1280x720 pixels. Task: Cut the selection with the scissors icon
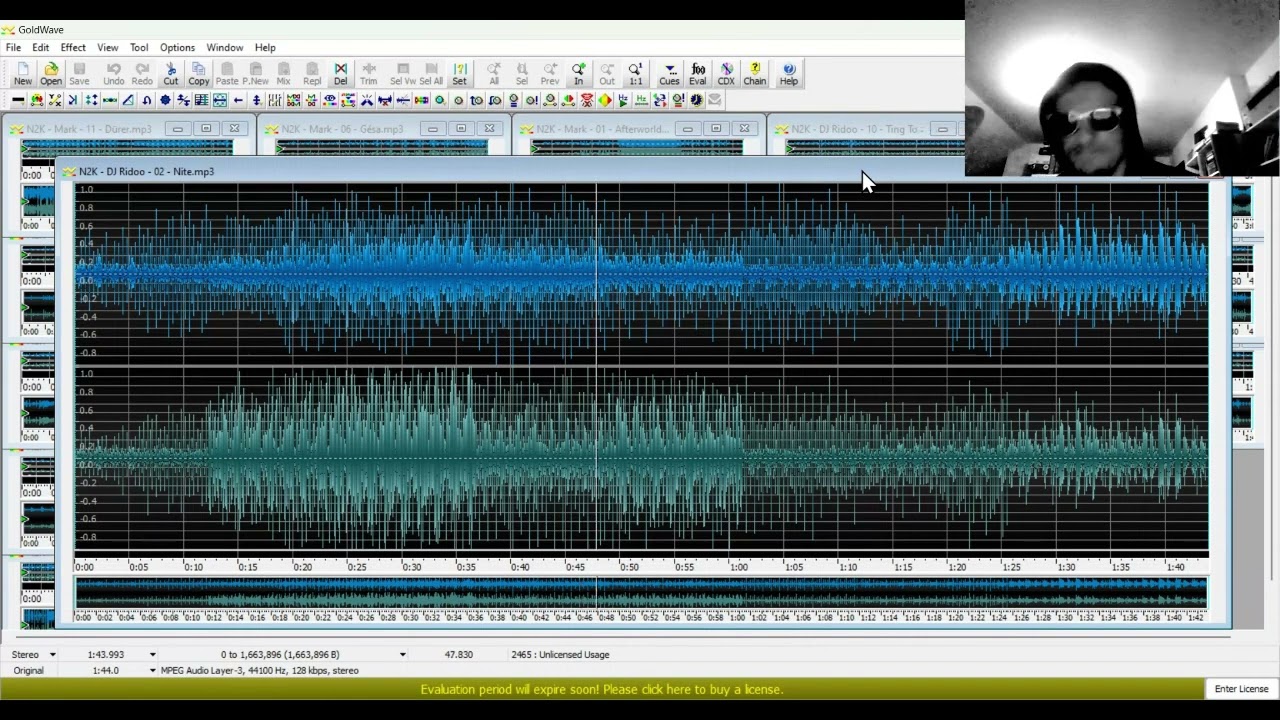(171, 73)
